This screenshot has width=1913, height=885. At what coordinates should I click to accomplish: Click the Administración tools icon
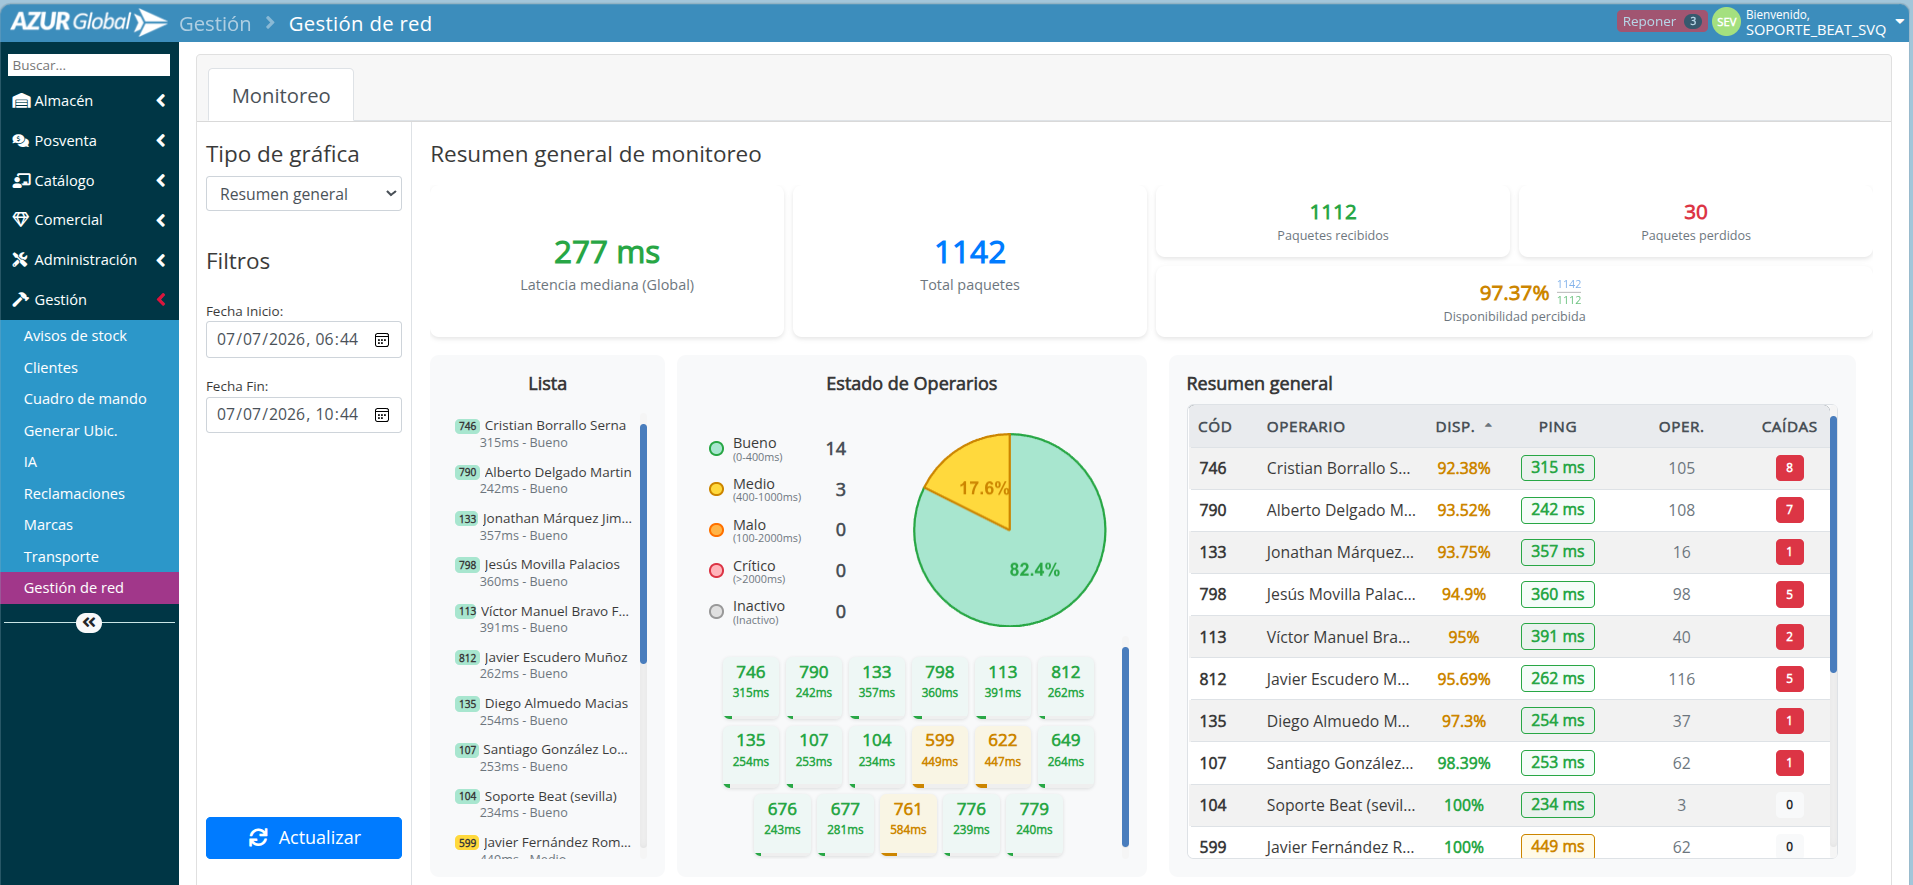coord(21,260)
